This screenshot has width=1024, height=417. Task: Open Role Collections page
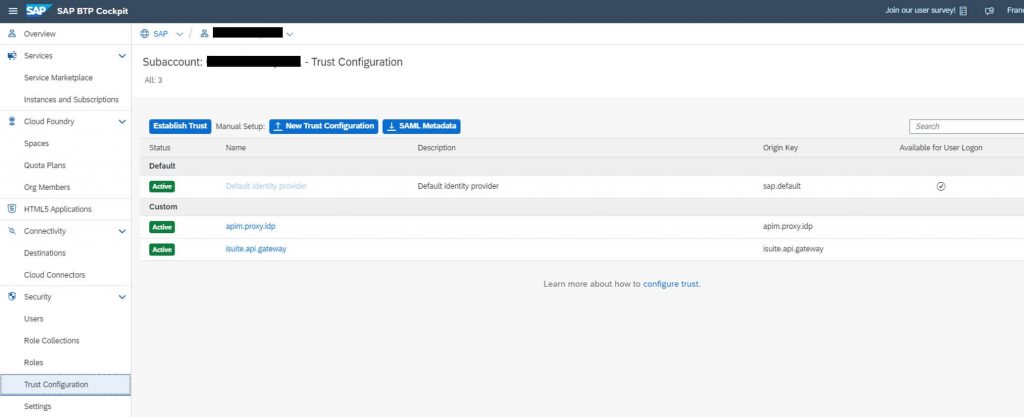click(52, 341)
